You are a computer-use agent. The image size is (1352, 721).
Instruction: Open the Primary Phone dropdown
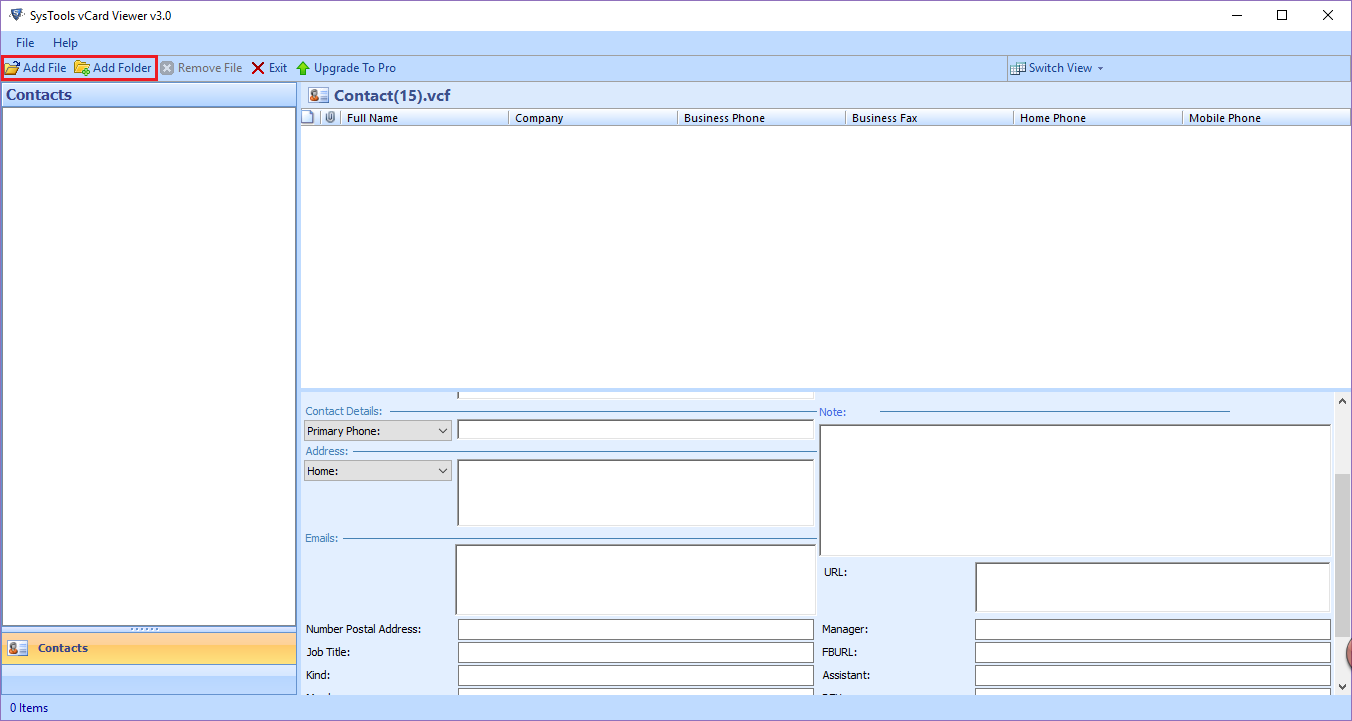[x=443, y=430]
